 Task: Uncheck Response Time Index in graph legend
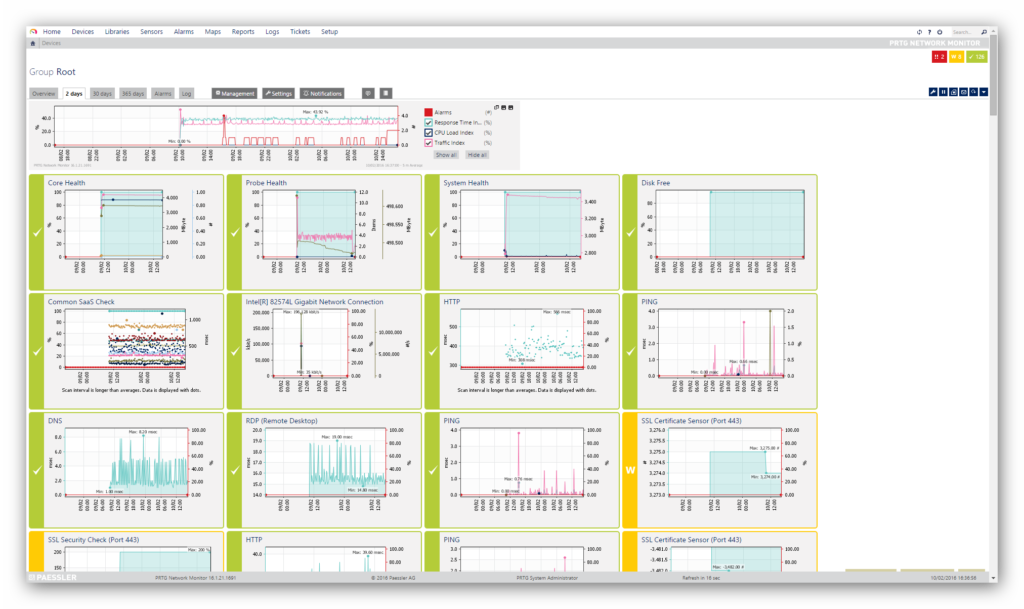click(x=428, y=122)
